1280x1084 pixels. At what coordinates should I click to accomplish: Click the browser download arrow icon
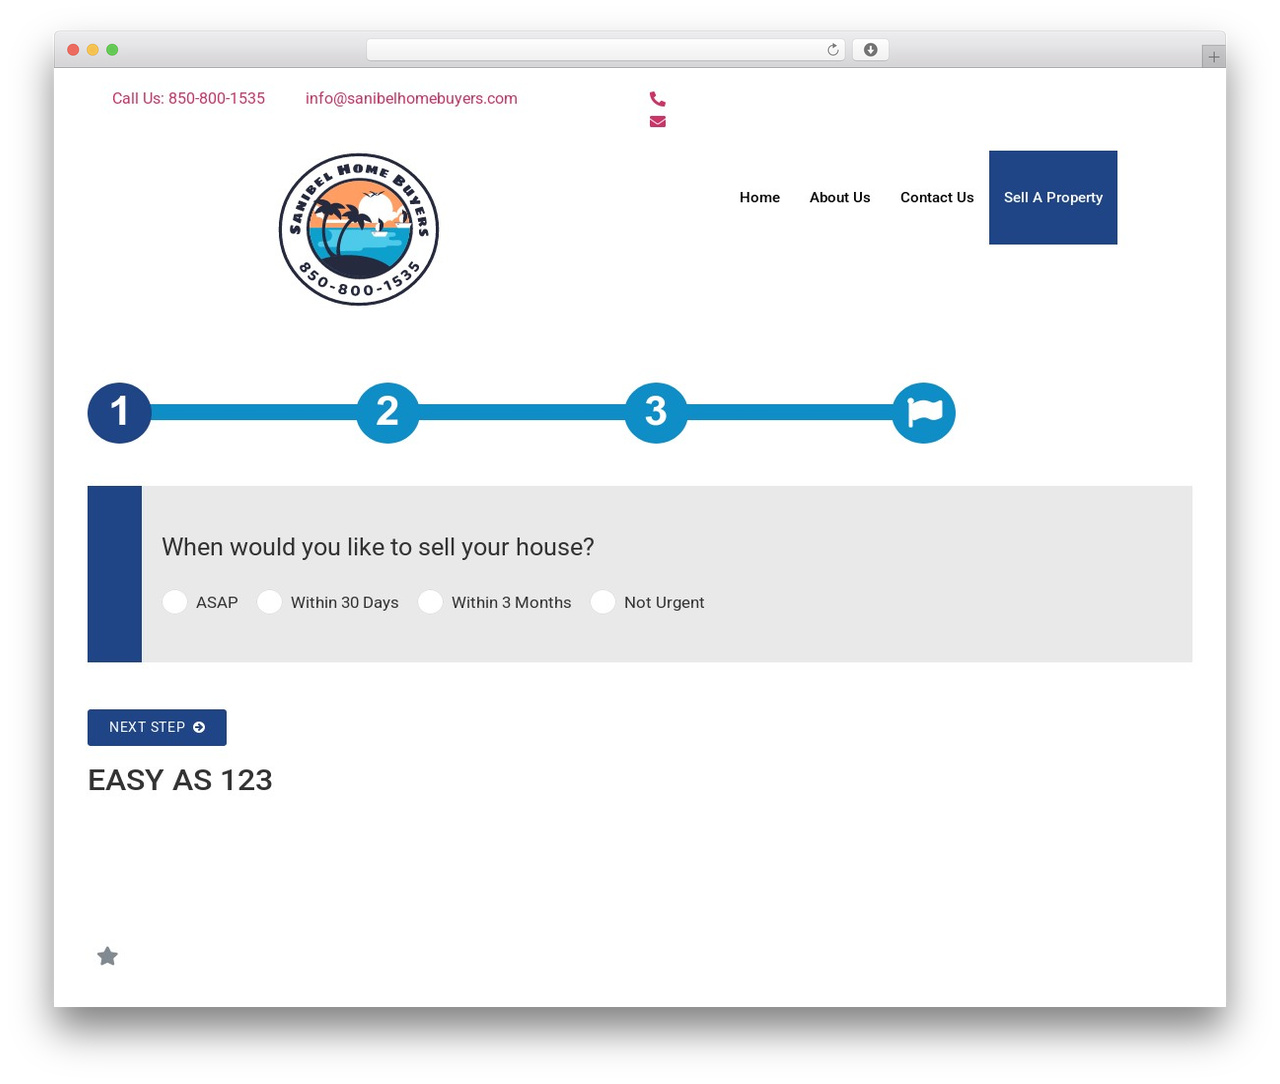coord(870,50)
